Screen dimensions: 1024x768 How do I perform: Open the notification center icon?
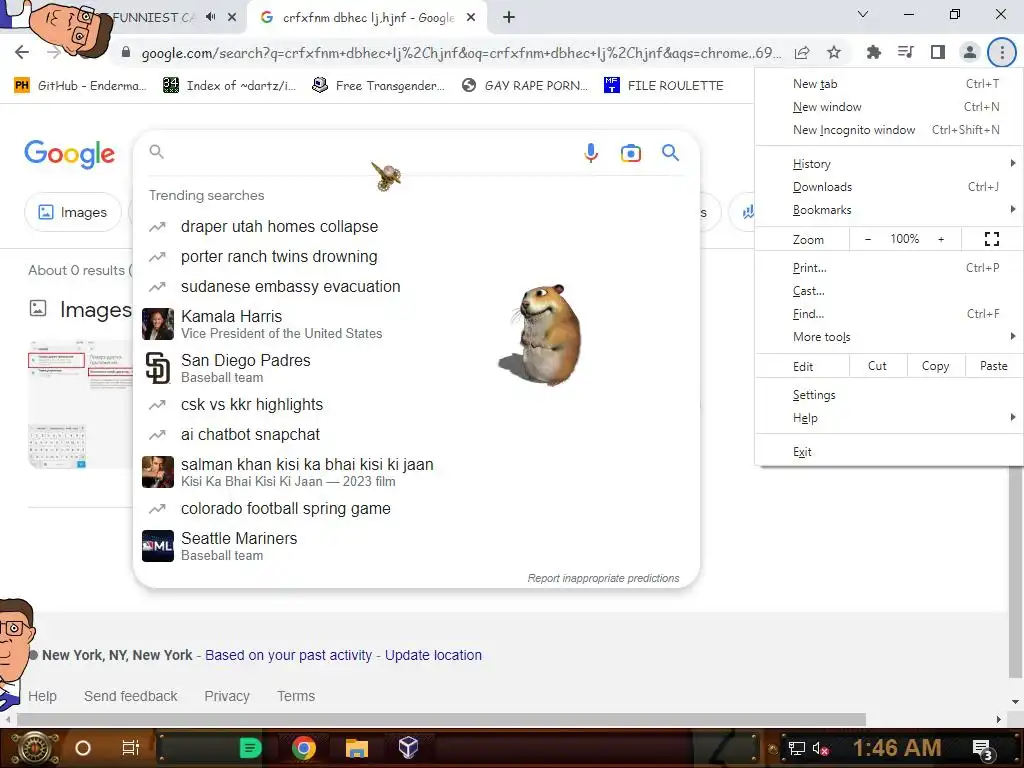tap(983, 749)
